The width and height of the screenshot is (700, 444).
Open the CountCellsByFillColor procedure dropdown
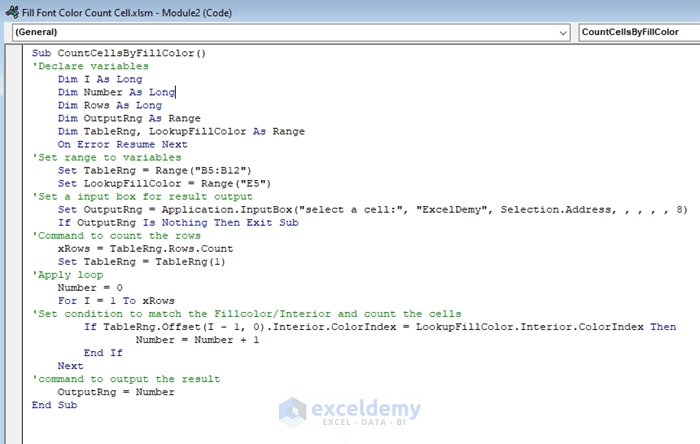pos(639,33)
